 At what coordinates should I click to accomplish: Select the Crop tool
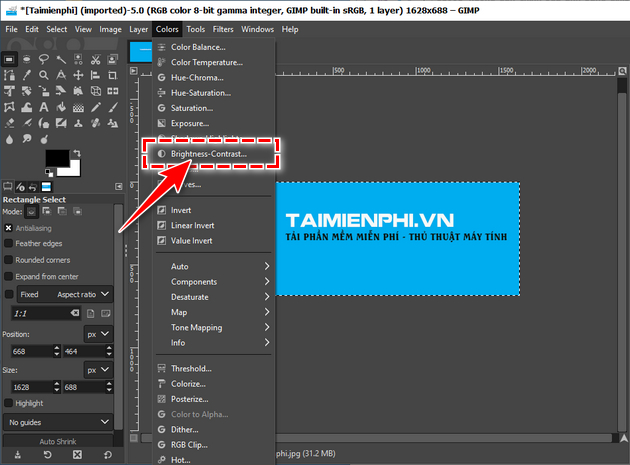tap(112, 75)
